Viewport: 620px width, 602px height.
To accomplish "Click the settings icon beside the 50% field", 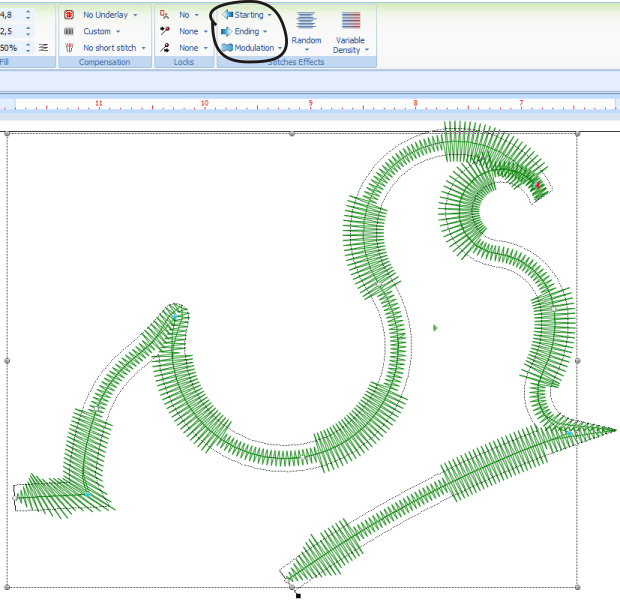I will click(x=43, y=48).
